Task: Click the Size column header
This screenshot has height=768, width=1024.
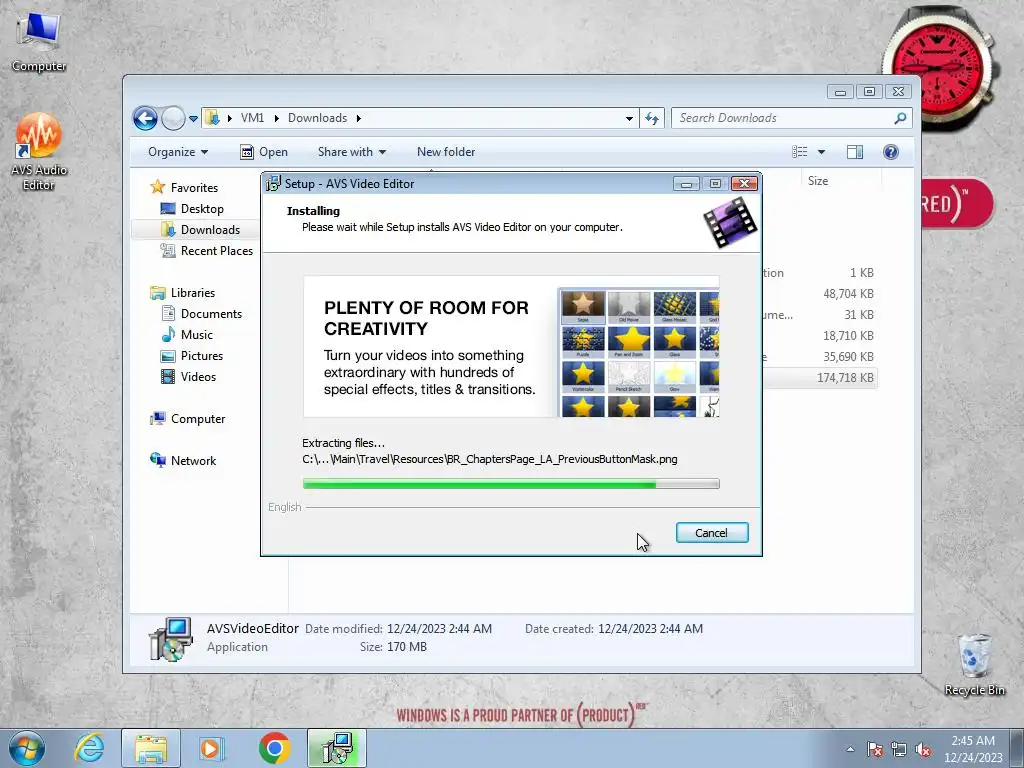Action: 840,181
